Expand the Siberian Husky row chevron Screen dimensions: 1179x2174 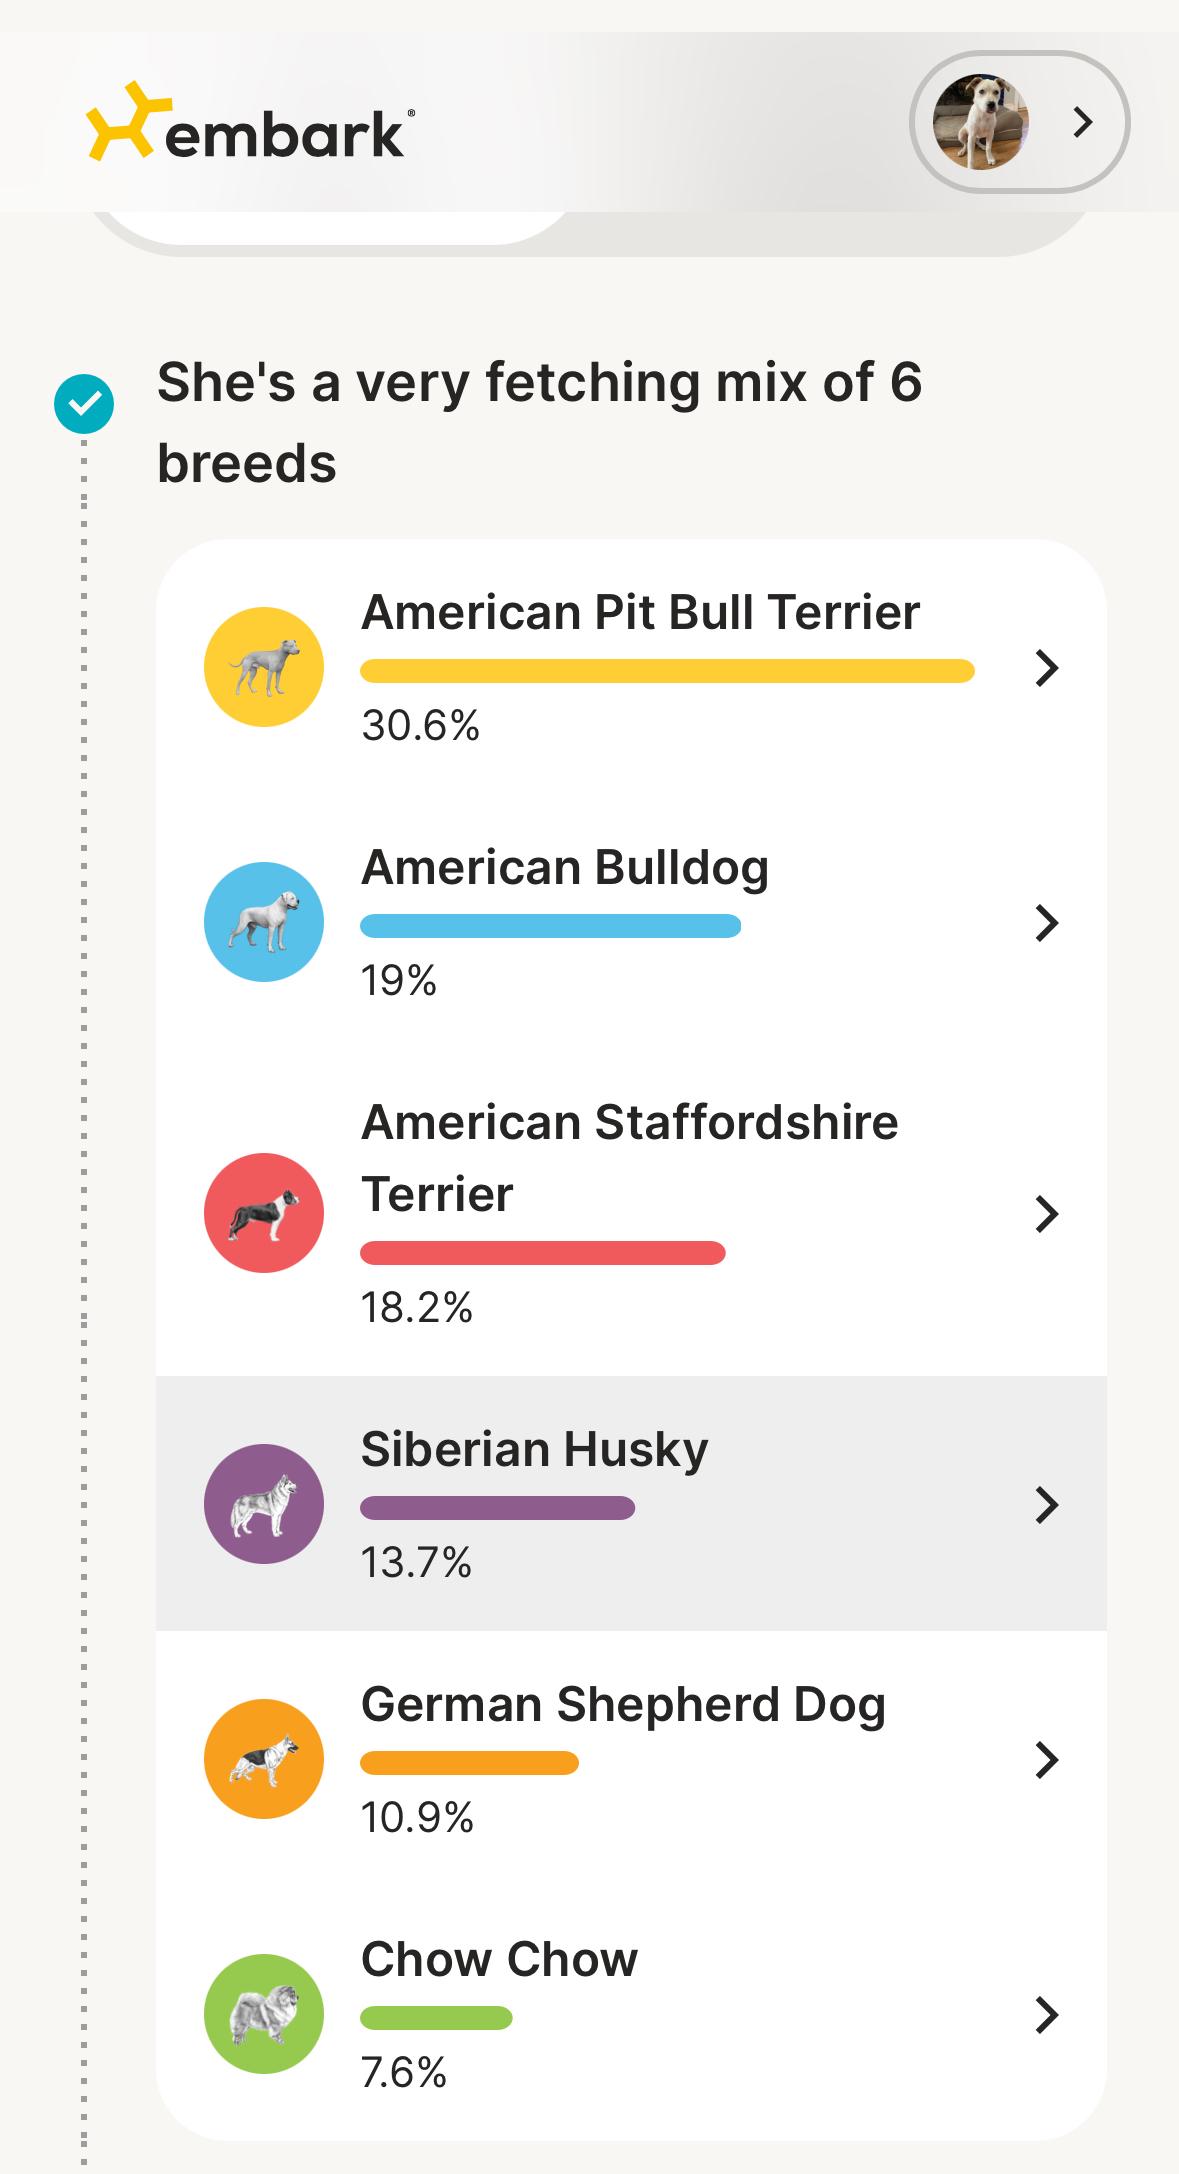pyautogui.click(x=1046, y=1504)
